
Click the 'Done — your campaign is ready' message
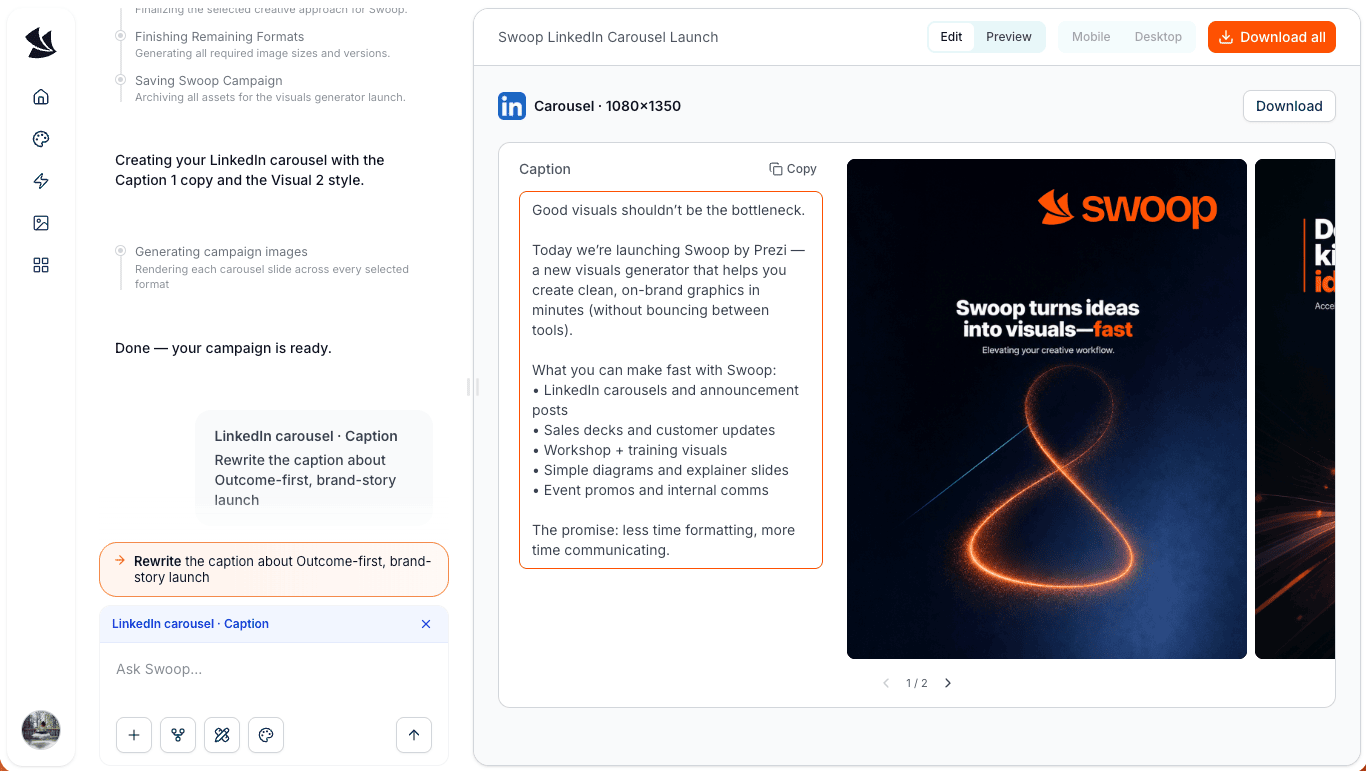[x=223, y=348]
